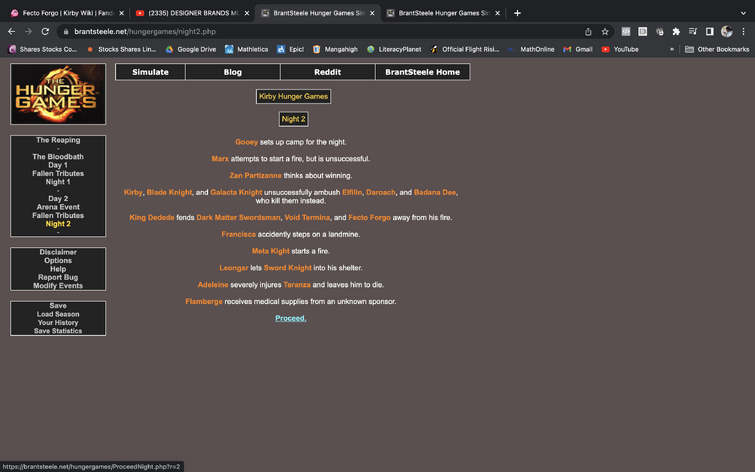Open The Bloodbath in the sidebar
The height and width of the screenshot is (472, 755).
(x=58, y=157)
